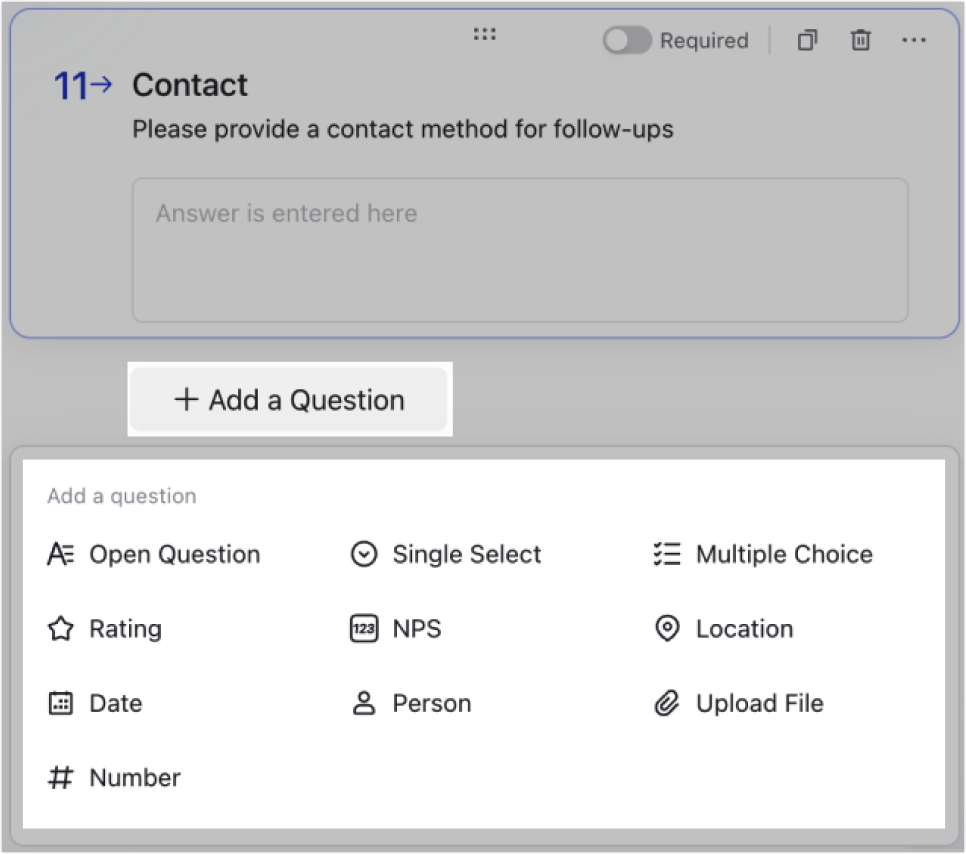The width and height of the screenshot is (966, 854).
Task: Click the question number 11 arrow
Action: (82, 86)
